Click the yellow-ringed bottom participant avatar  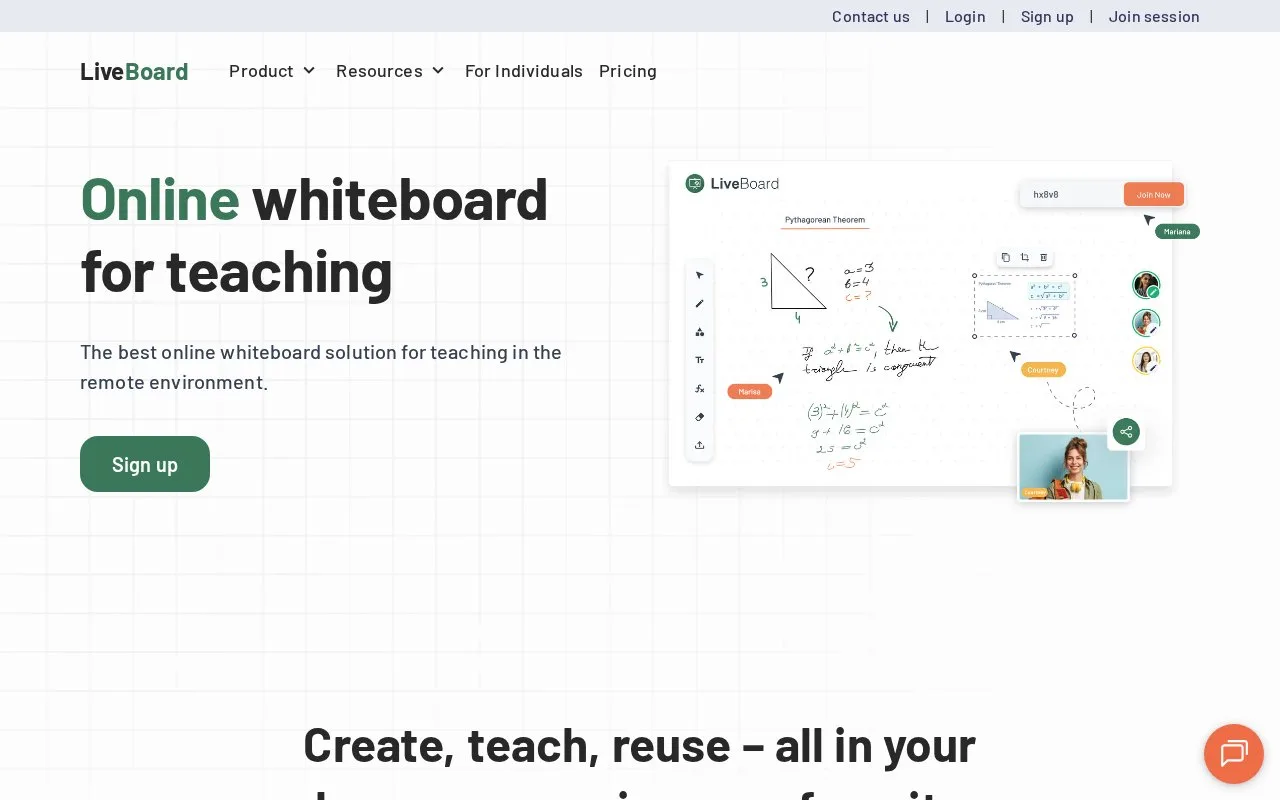(x=1146, y=361)
